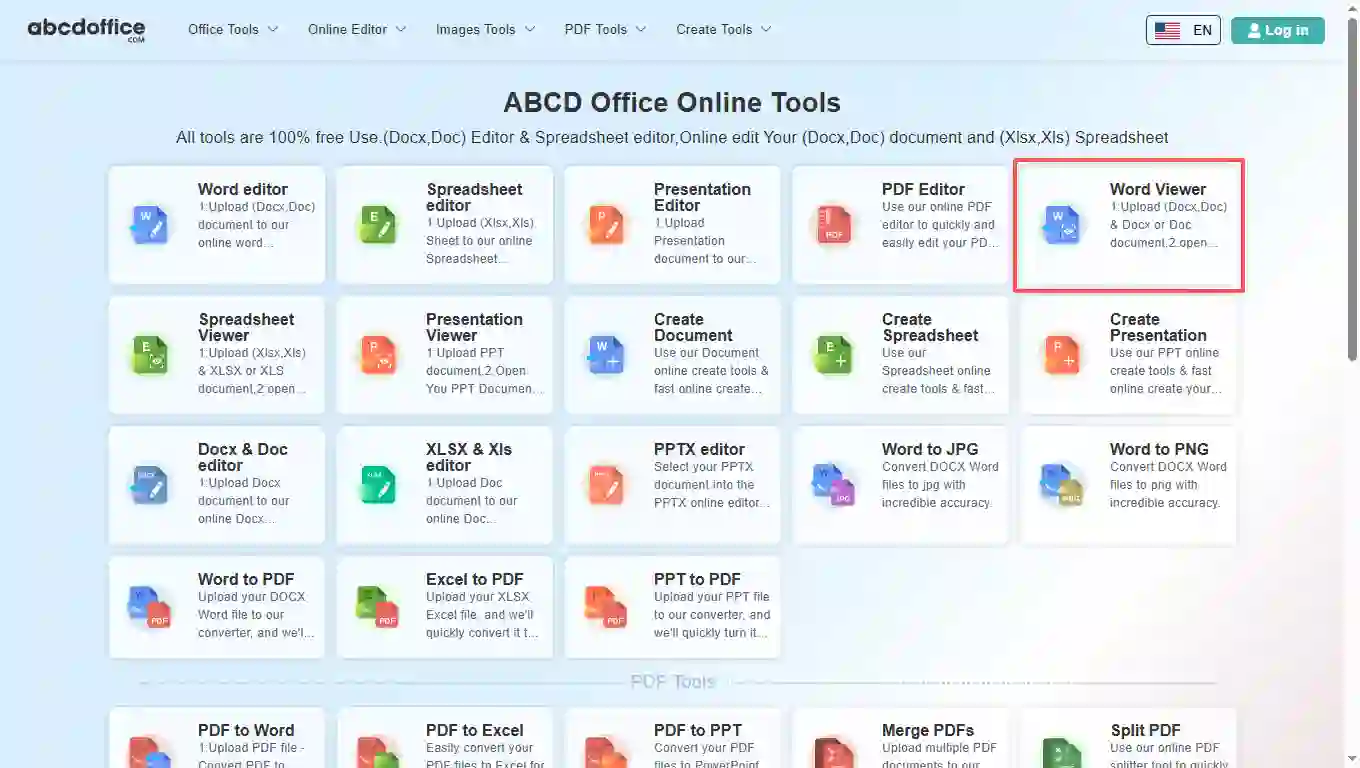Open the EN language selector

point(1183,30)
